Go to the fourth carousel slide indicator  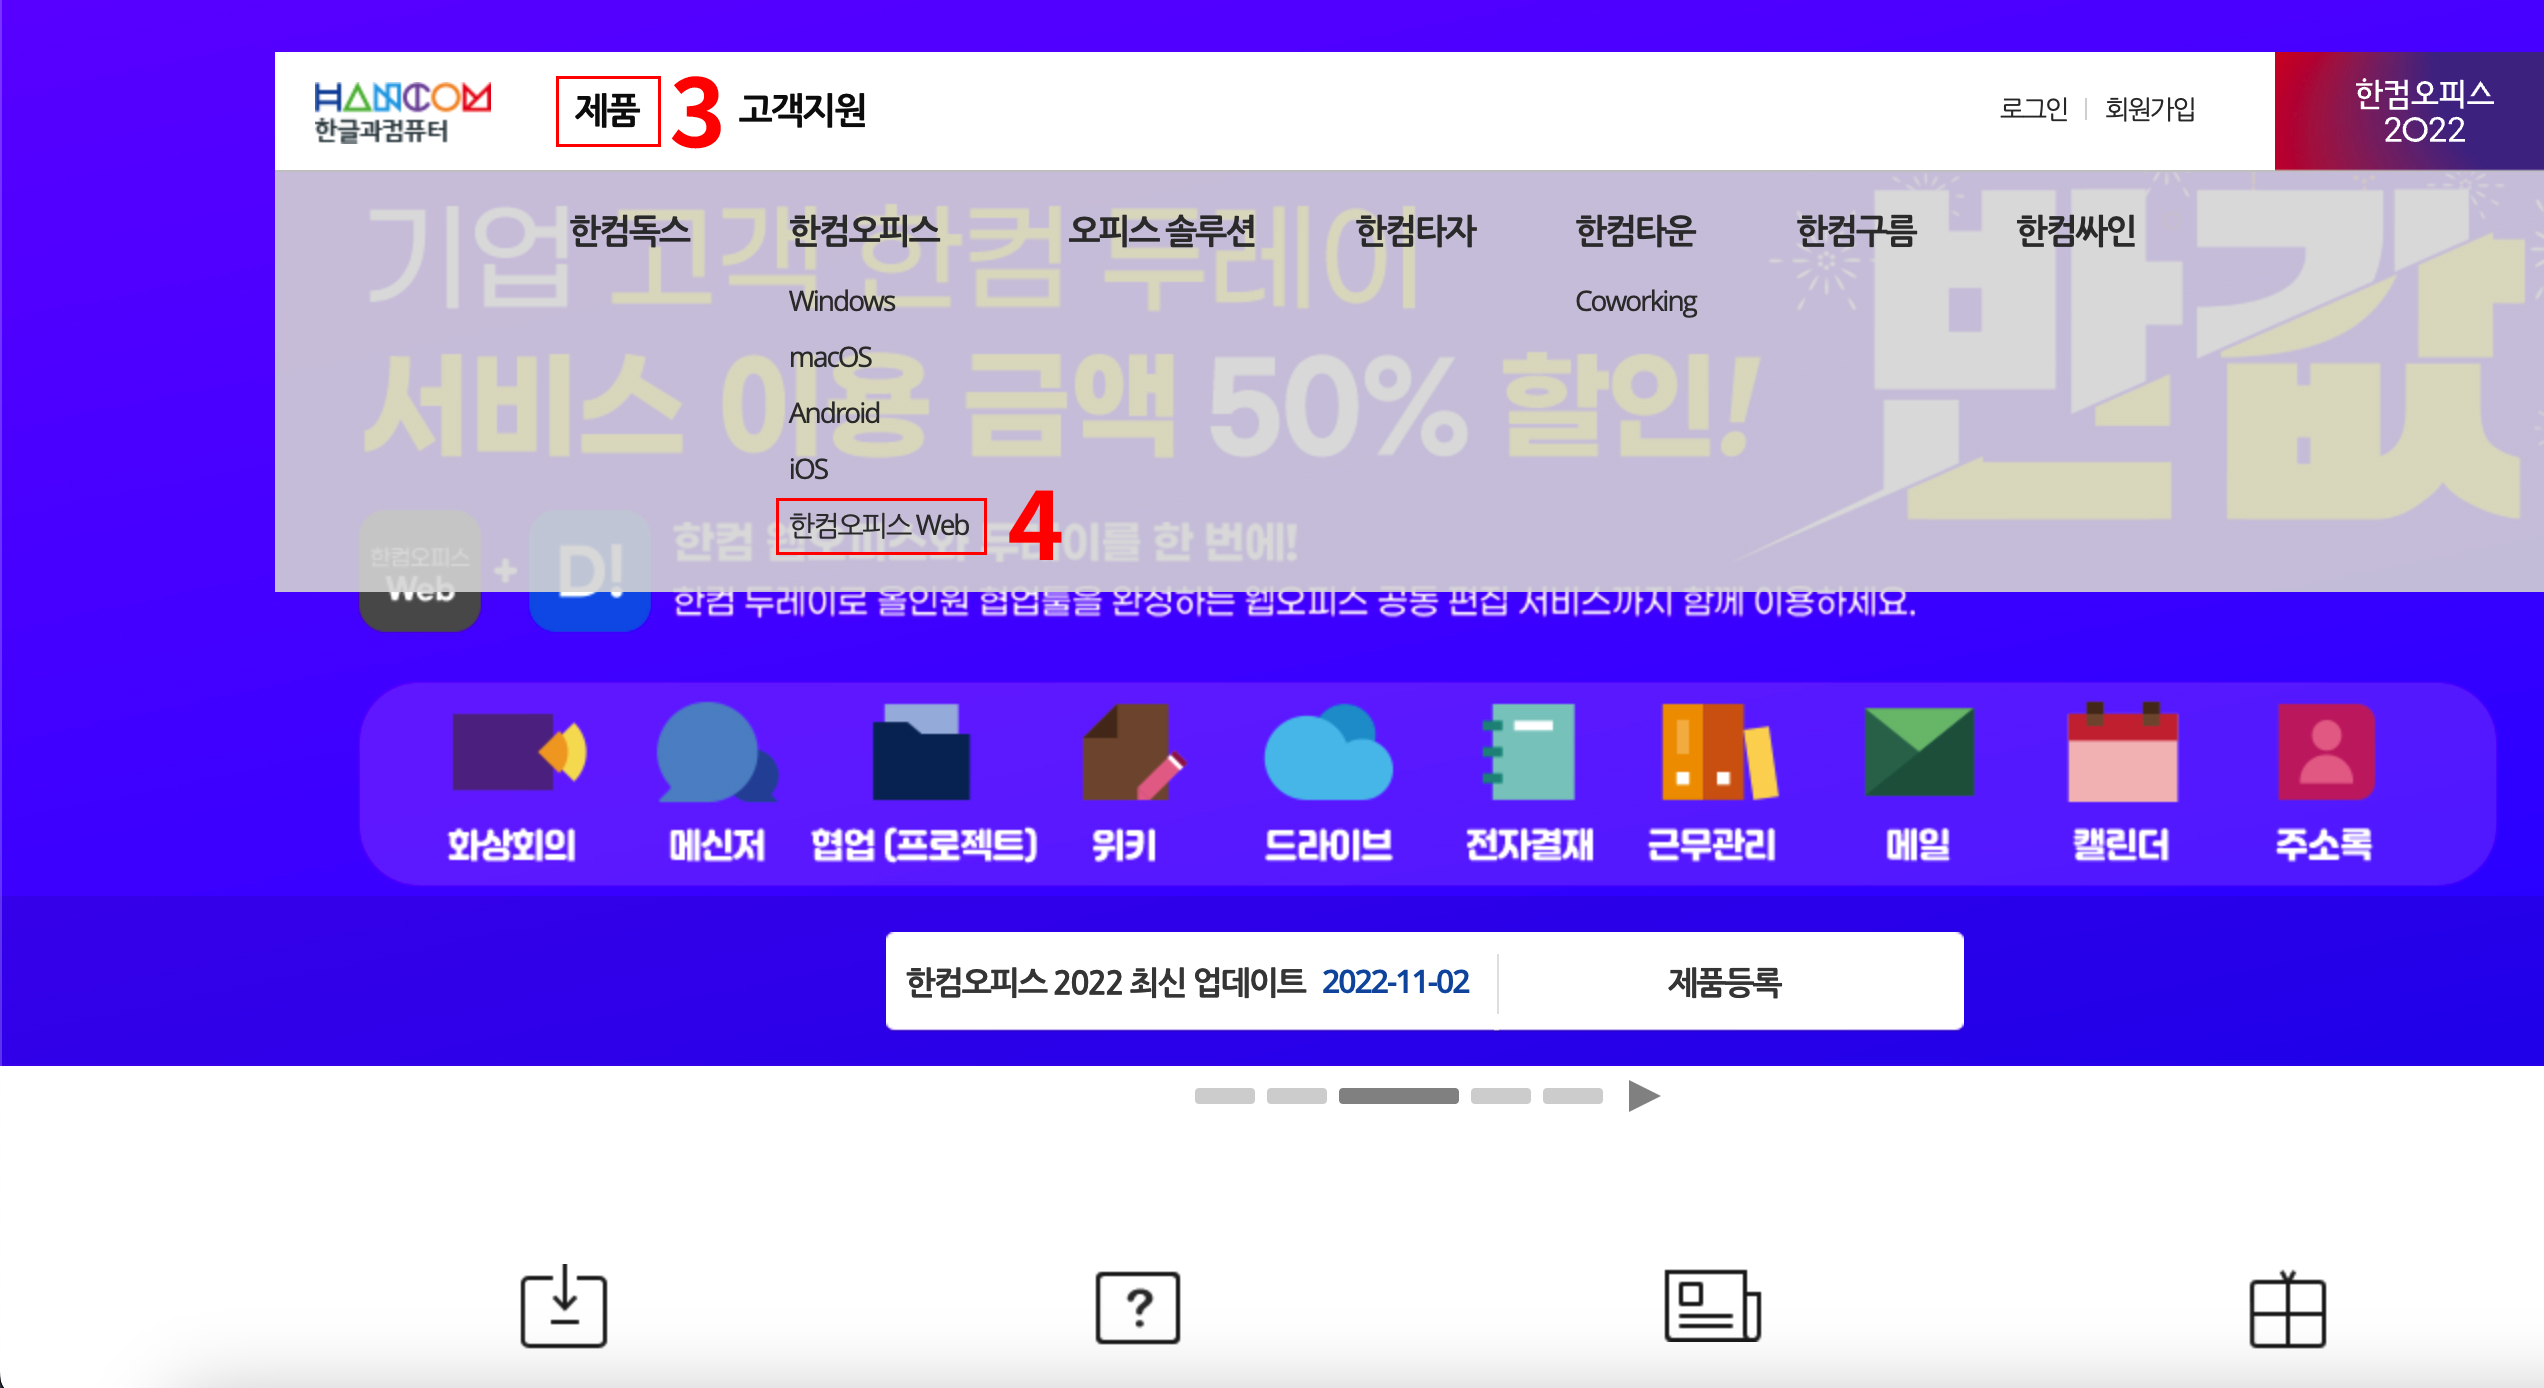(x=1500, y=1096)
